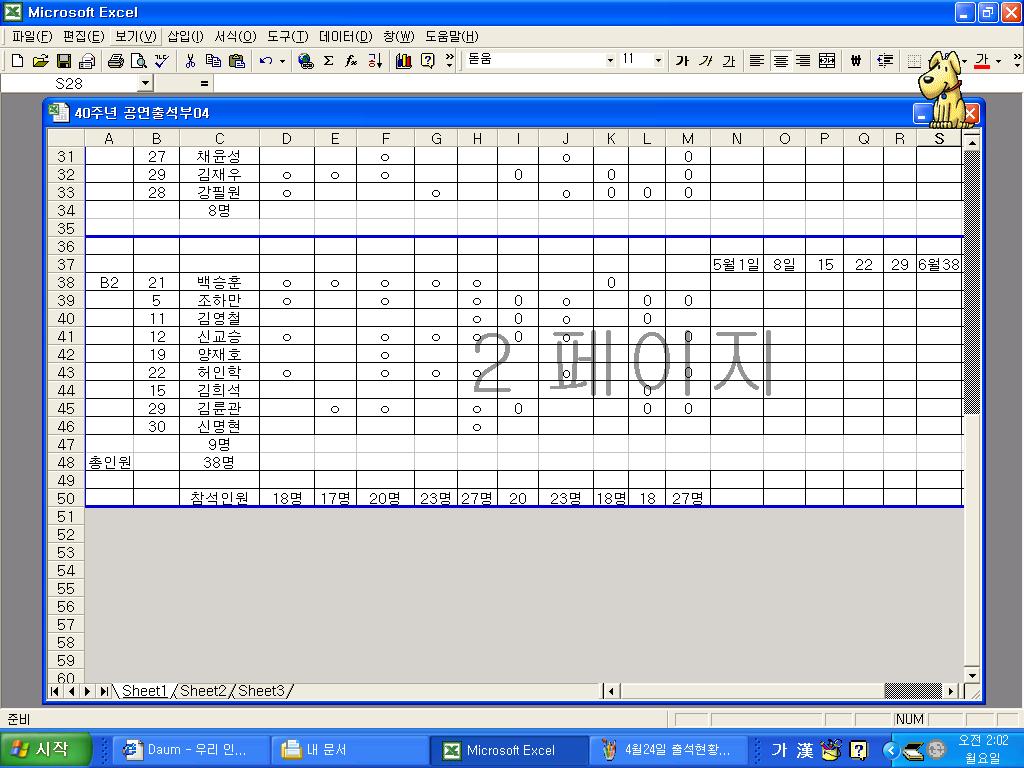This screenshot has width=1024, height=768.
Task: Open the Chart Wizard icon
Action: (x=403, y=61)
